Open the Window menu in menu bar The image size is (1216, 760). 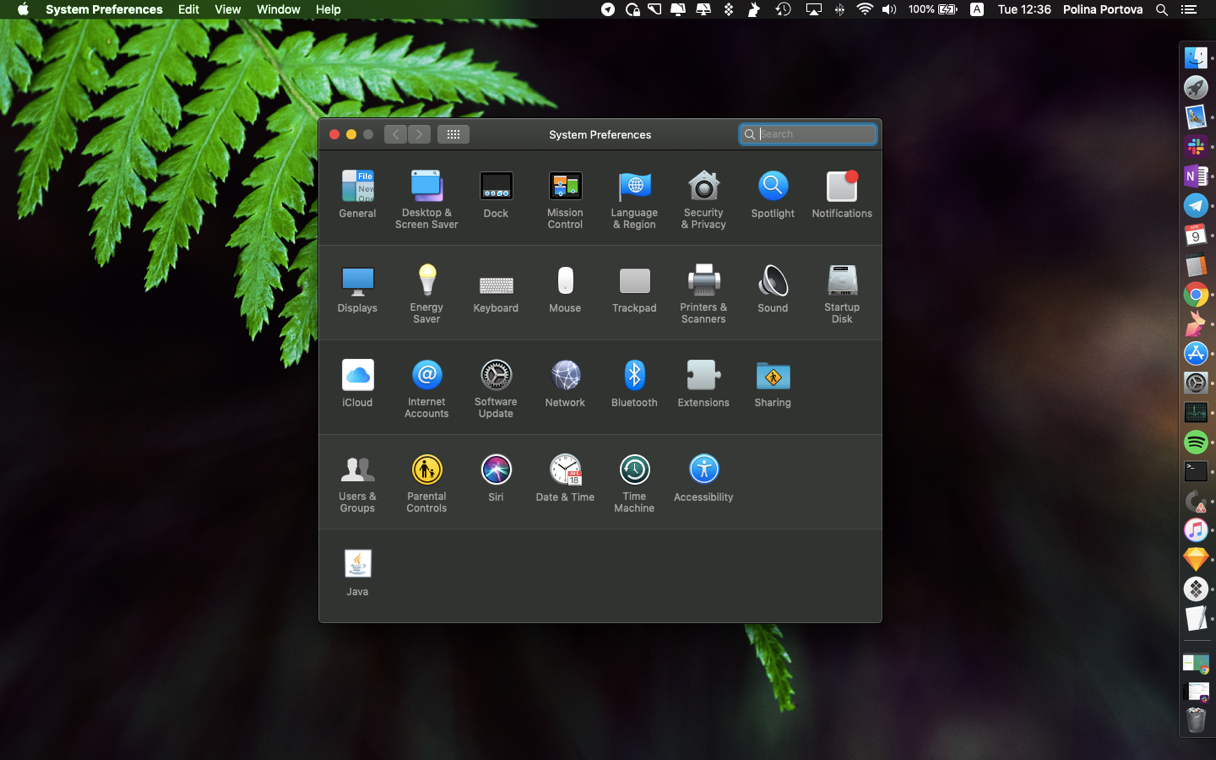[x=278, y=9]
